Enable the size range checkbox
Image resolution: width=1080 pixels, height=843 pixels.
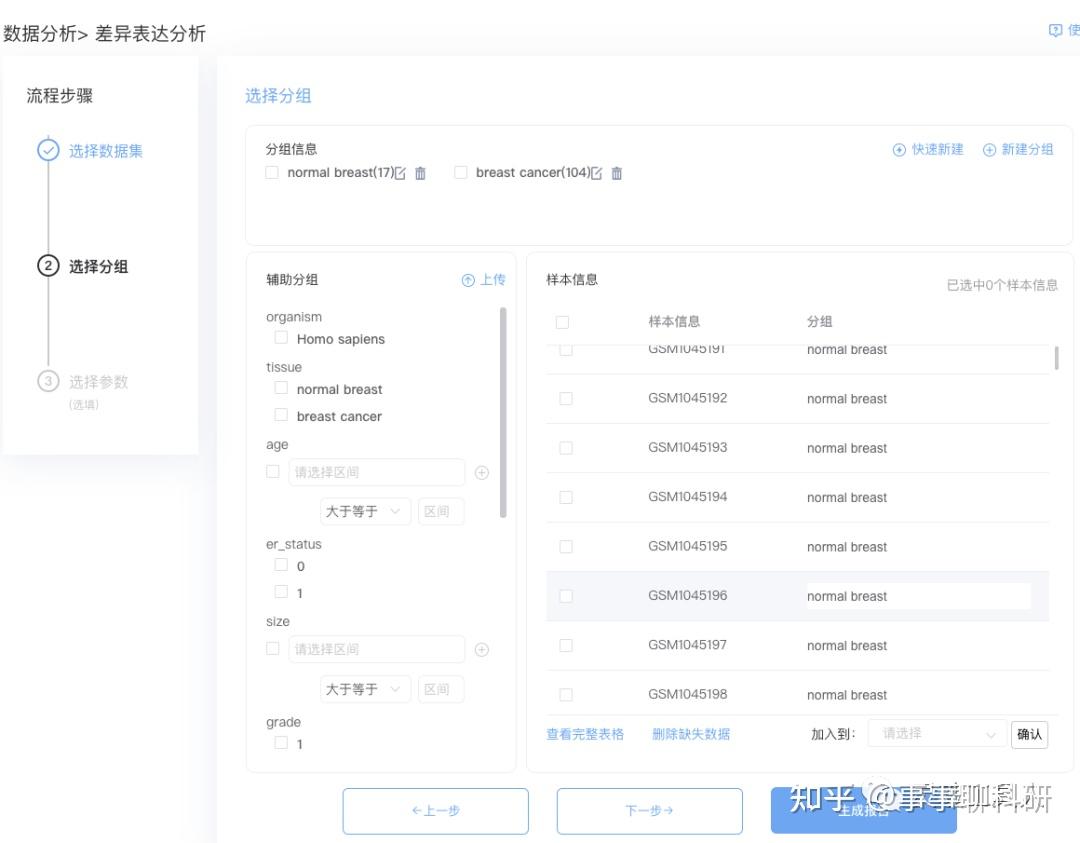point(273,649)
